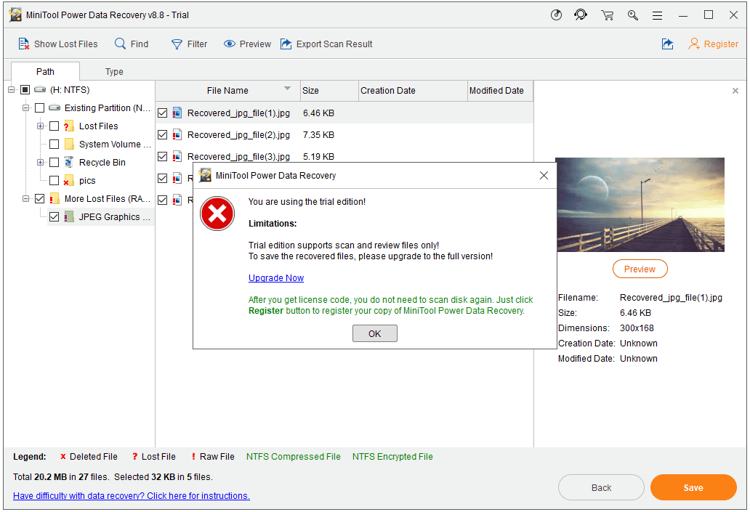Uncheck Recovered_jpg_file(2).jpg checkbox
This screenshot has height=512, width=750.
[162, 135]
